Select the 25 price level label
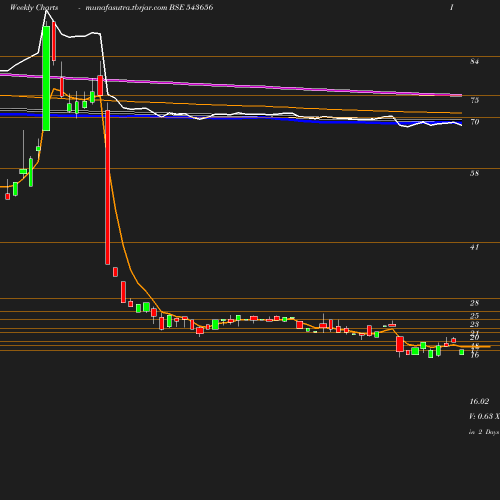The height and width of the screenshot is (500, 500). click(474, 316)
